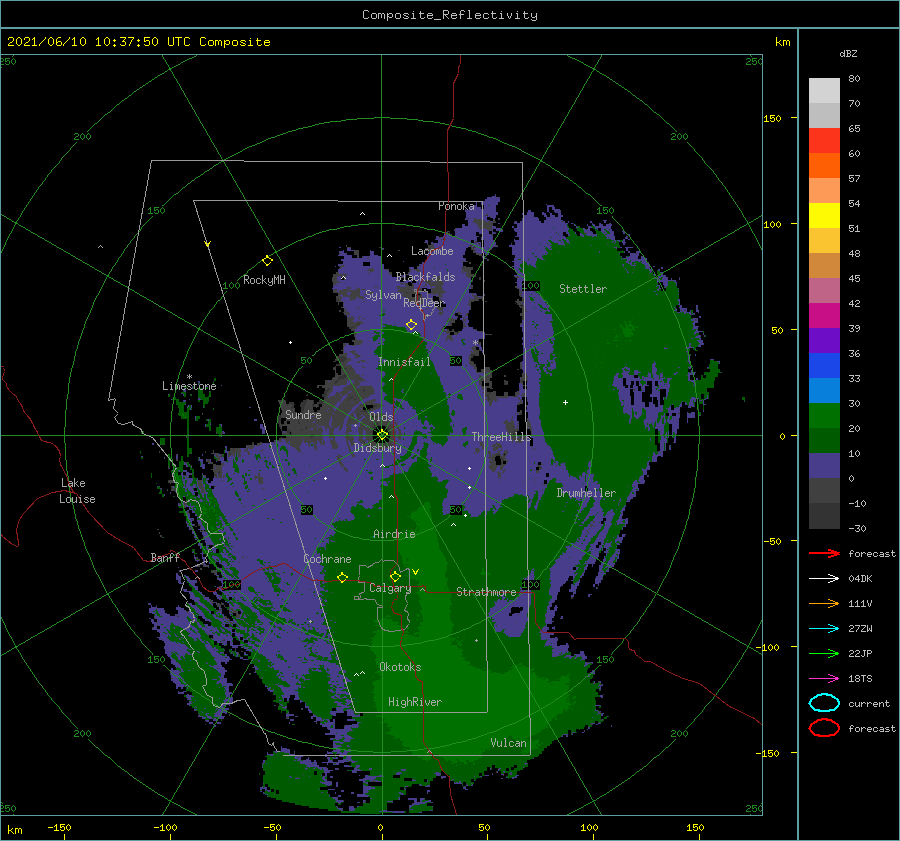Image resolution: width=900 pixels, height=841 pixels.
Task: Click the Strathmore town label
Action: pyautogui.click(x=486, y=592)
